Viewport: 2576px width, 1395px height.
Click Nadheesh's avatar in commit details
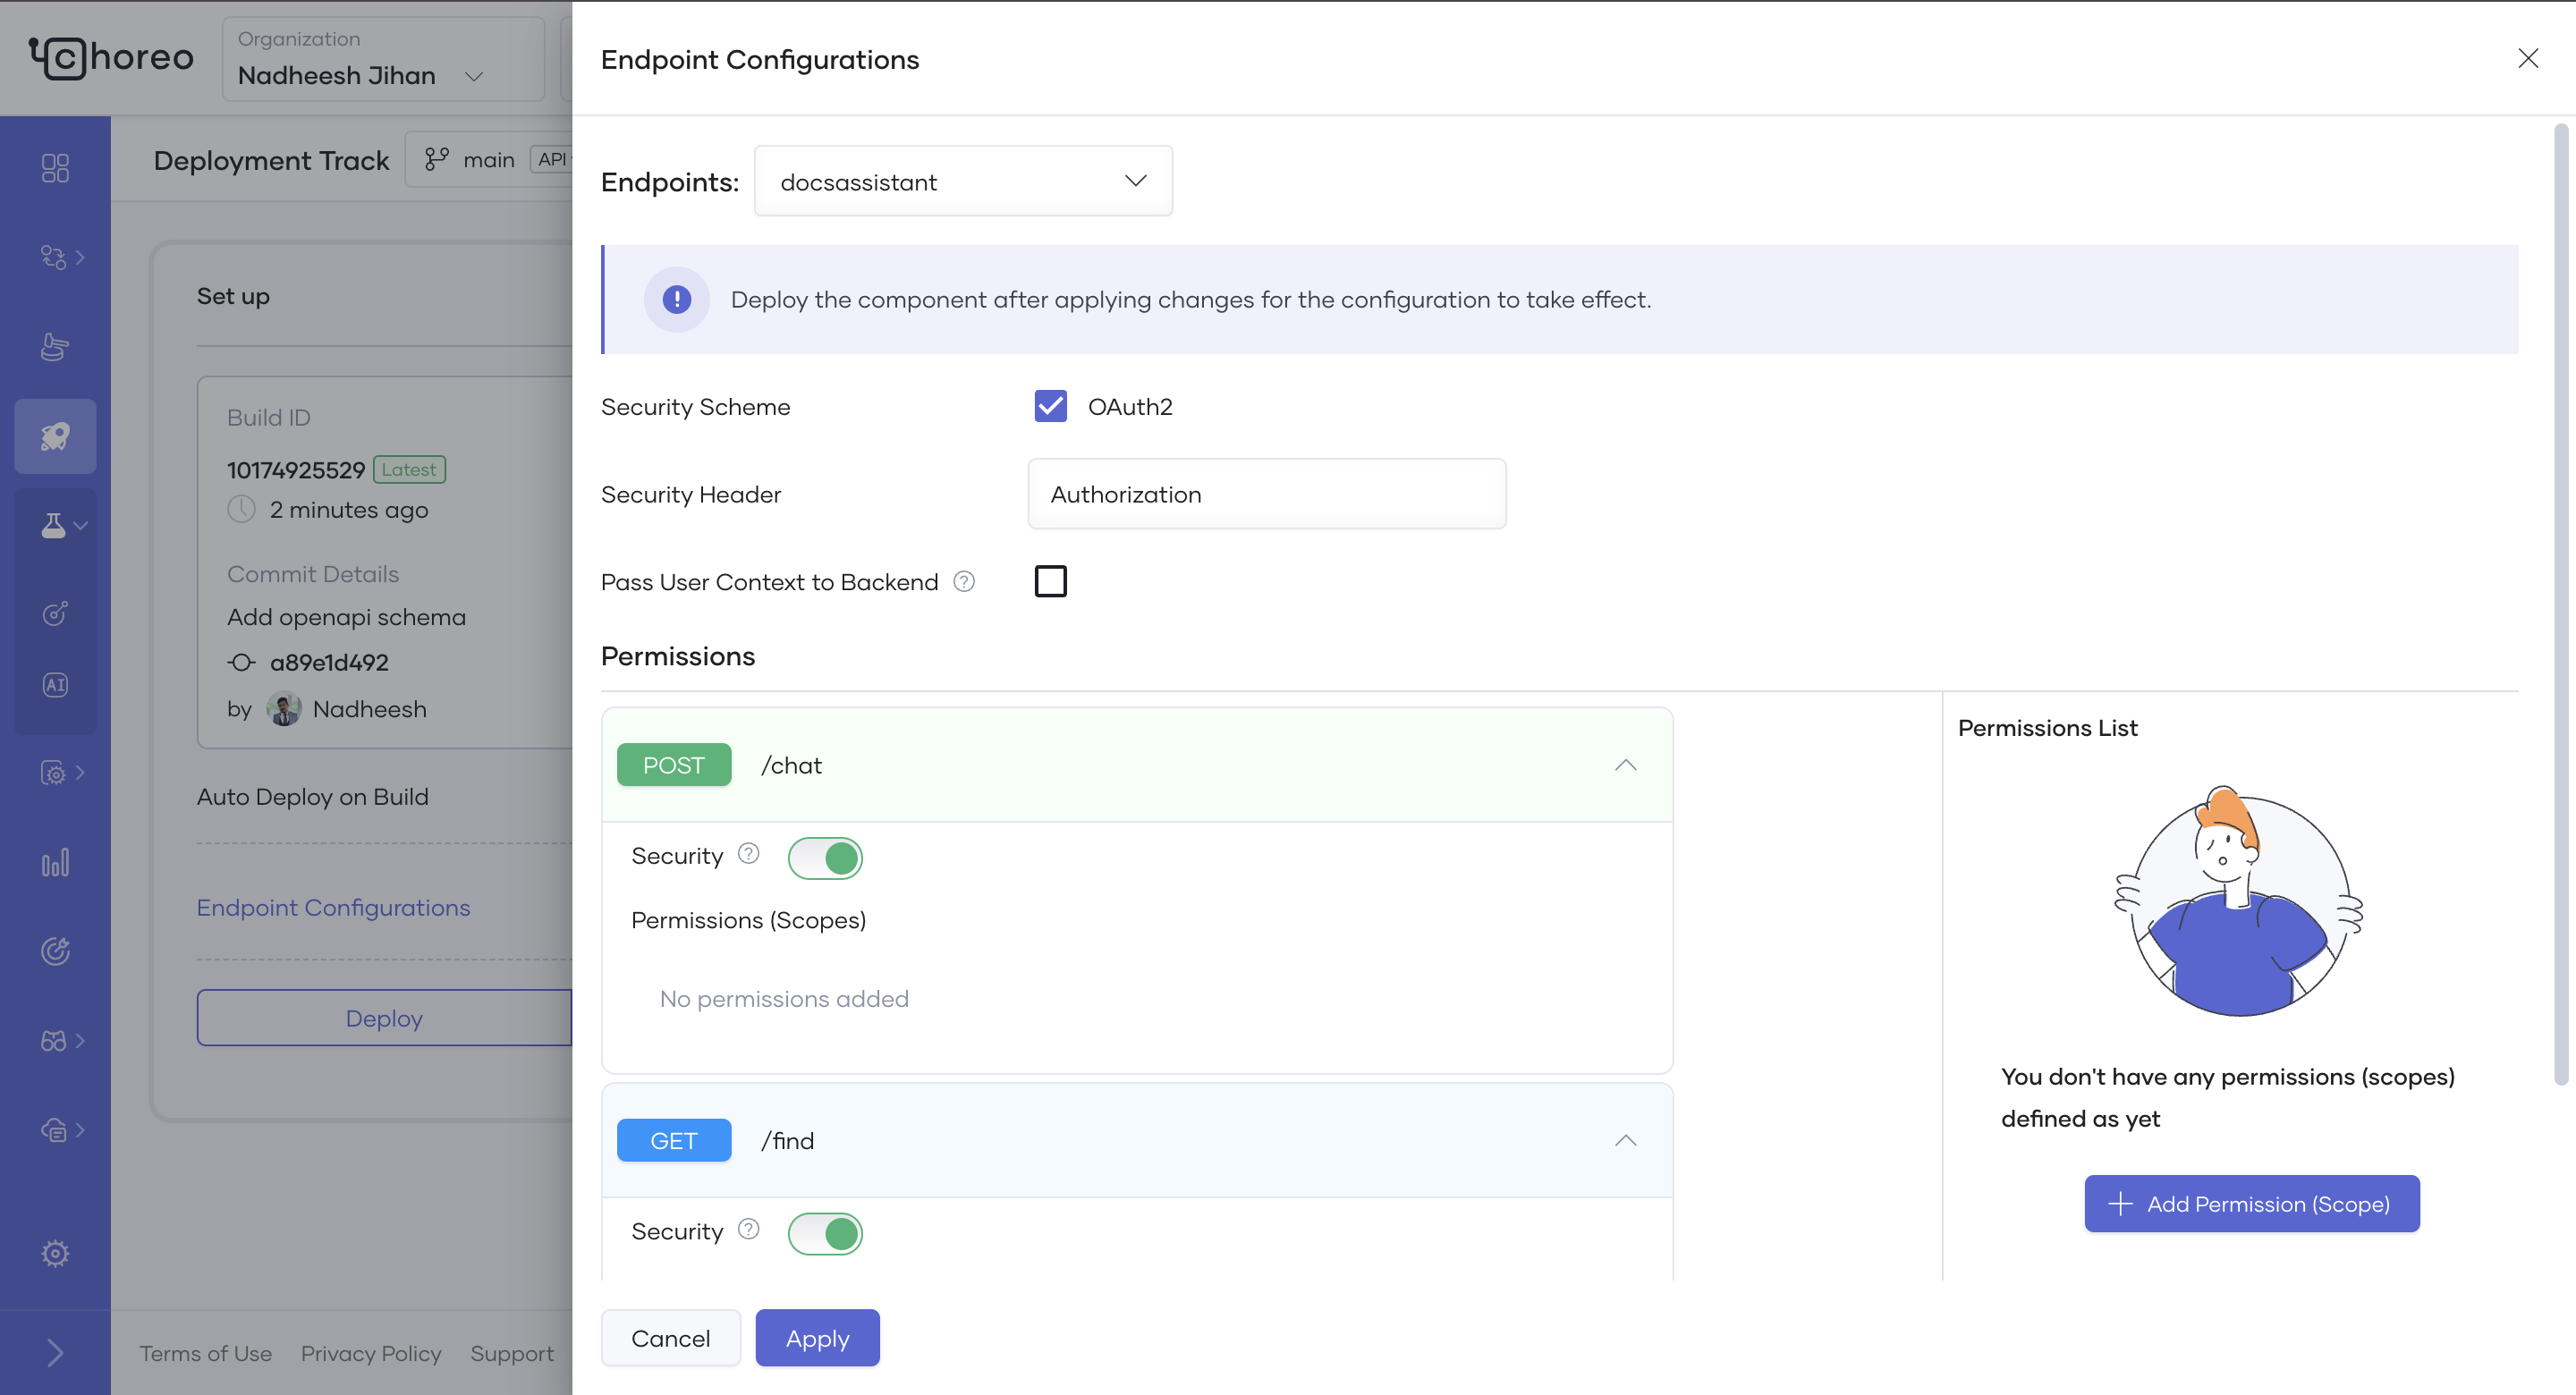(284, 708)
